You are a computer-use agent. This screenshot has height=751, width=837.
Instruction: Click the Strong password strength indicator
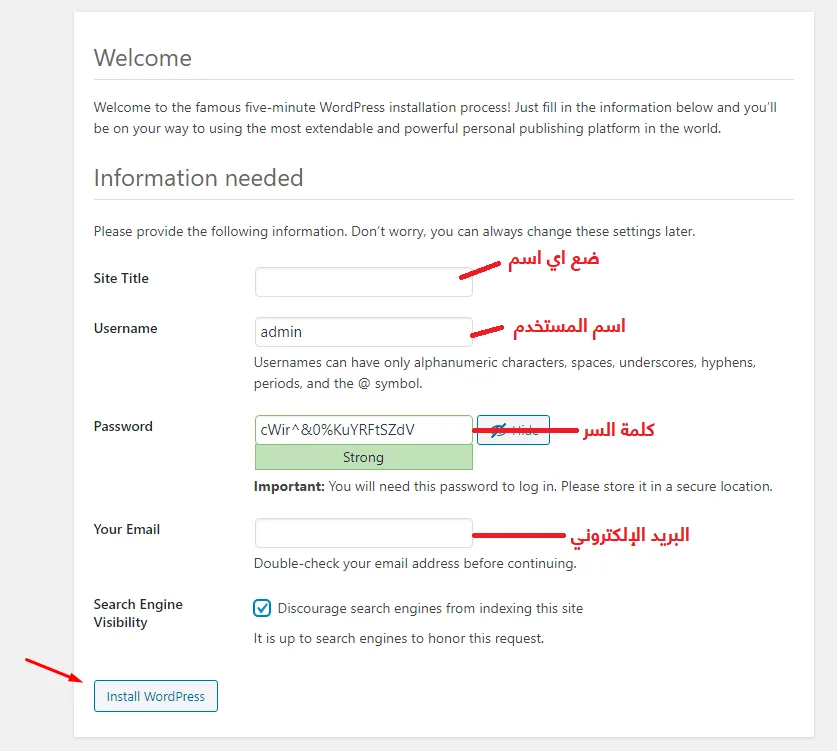point(364,457)
